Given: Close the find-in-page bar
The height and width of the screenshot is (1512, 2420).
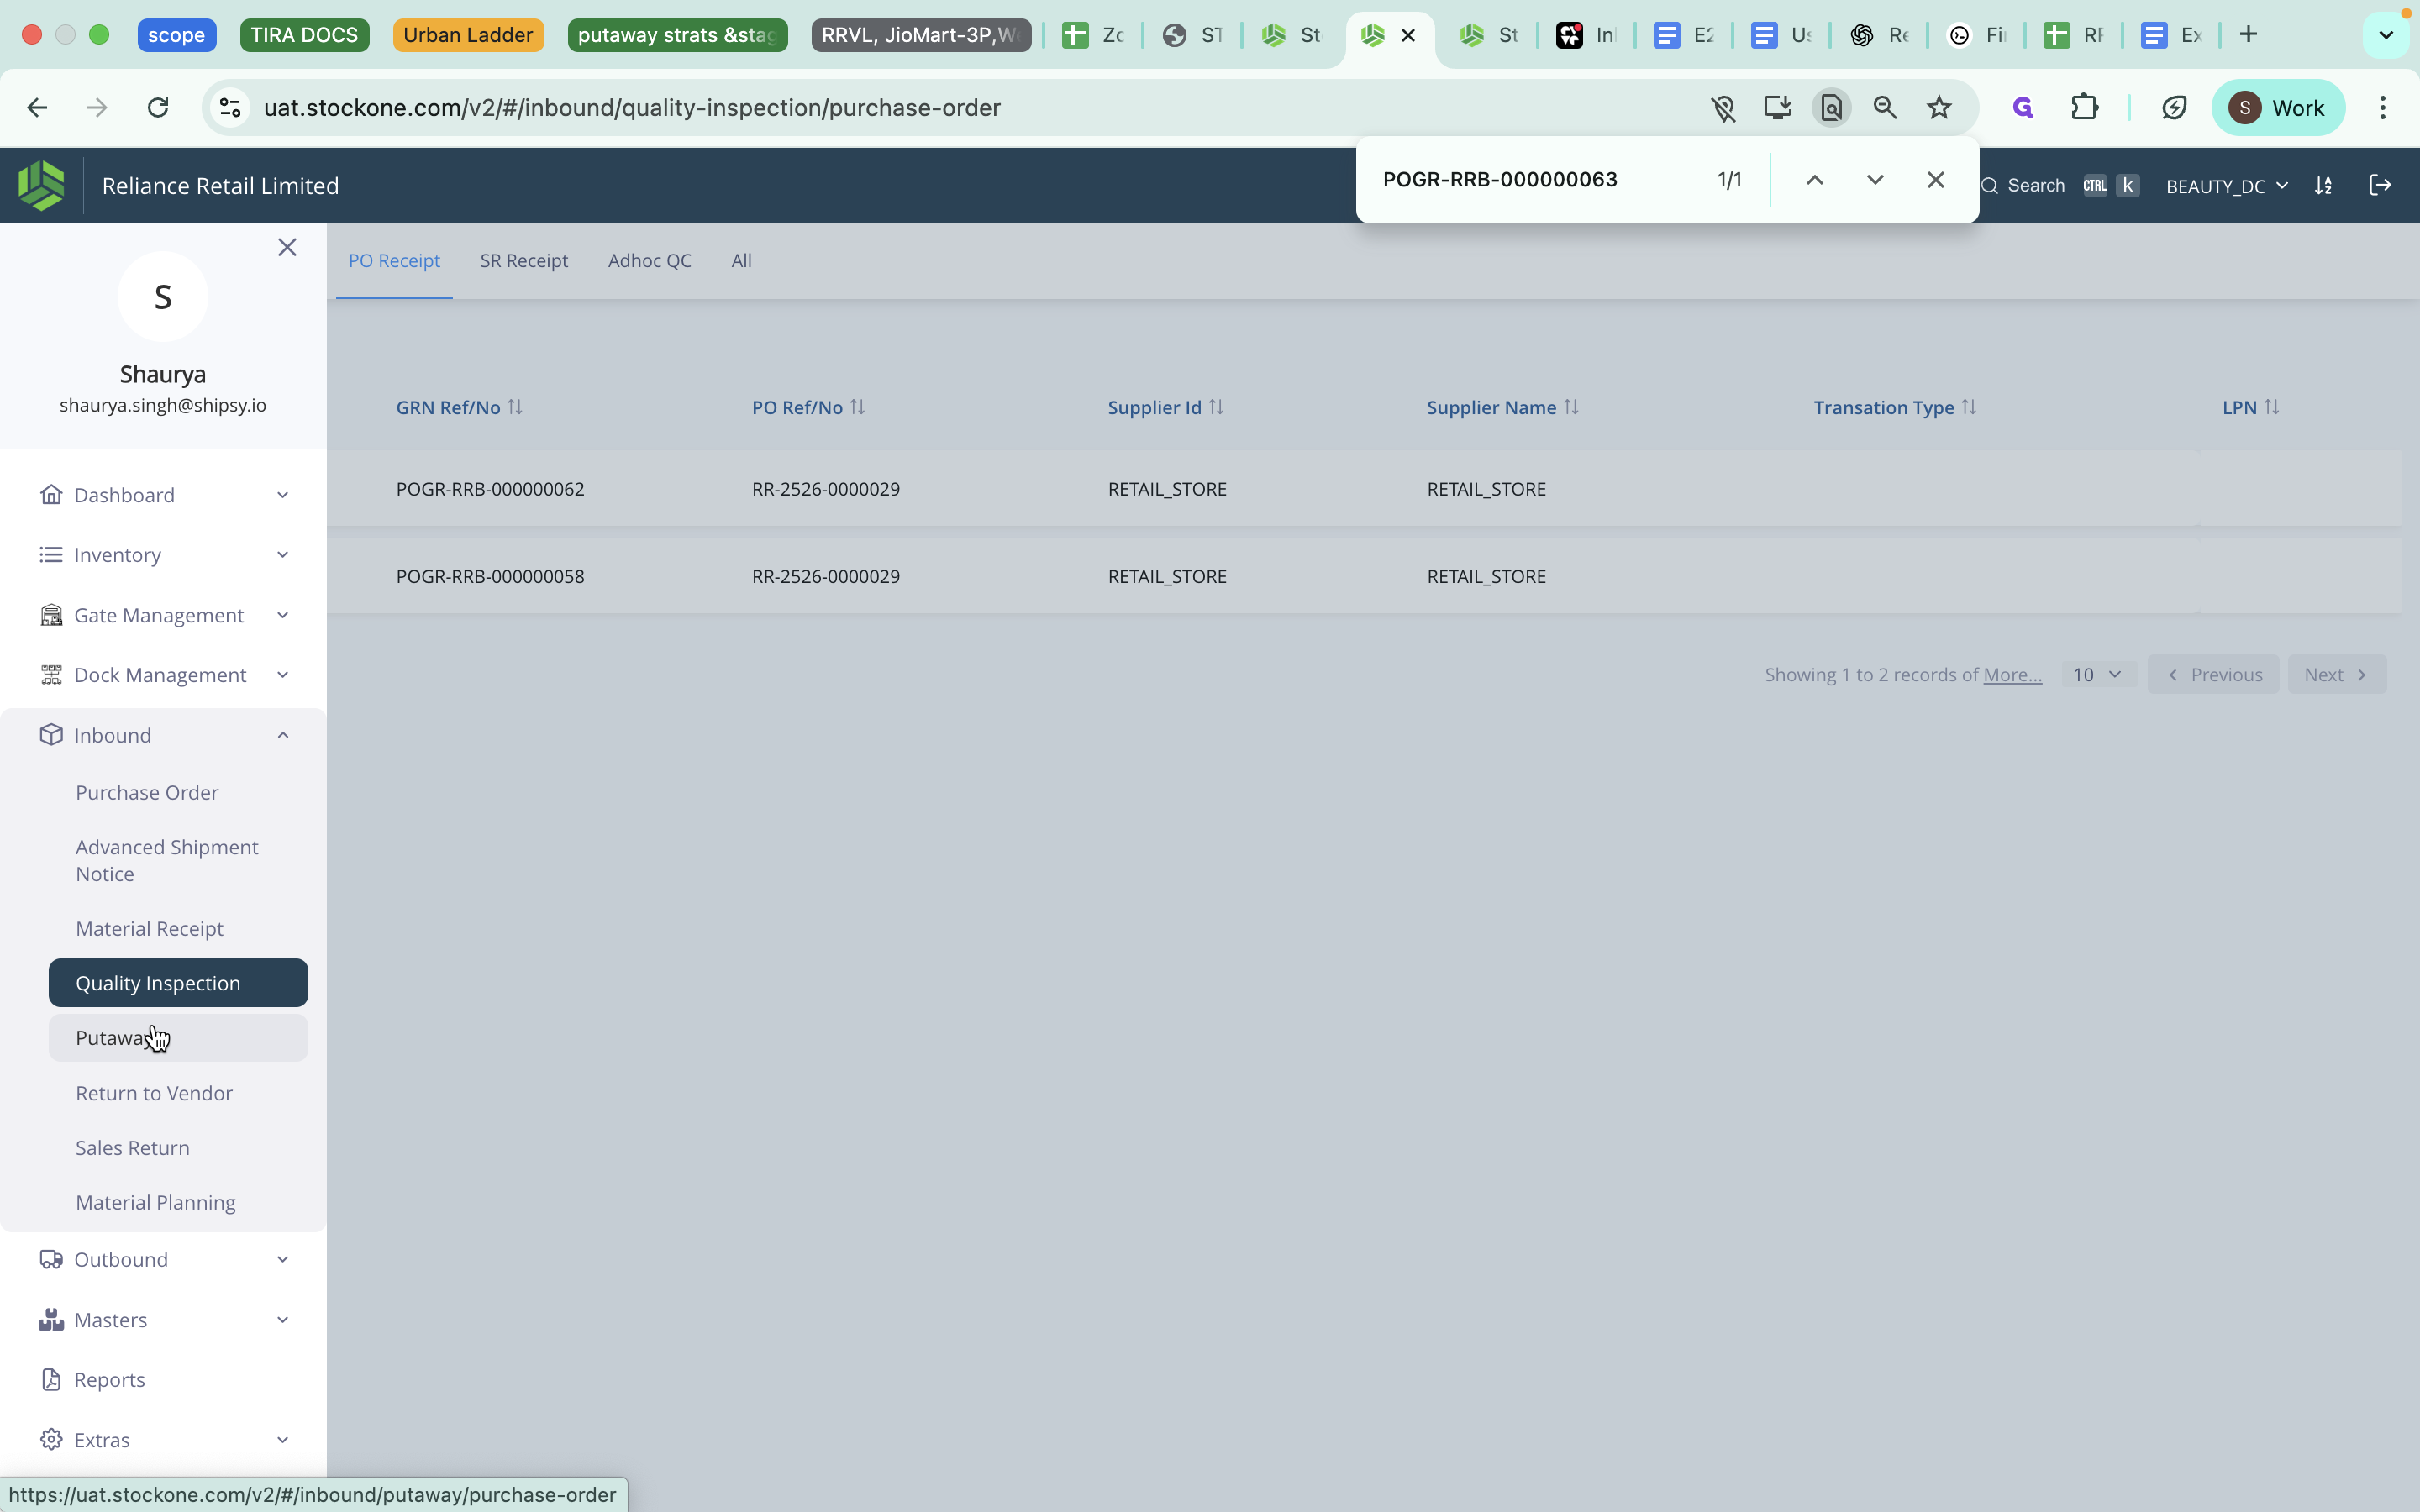Looking at the screenshot, I should point(1935,180).
